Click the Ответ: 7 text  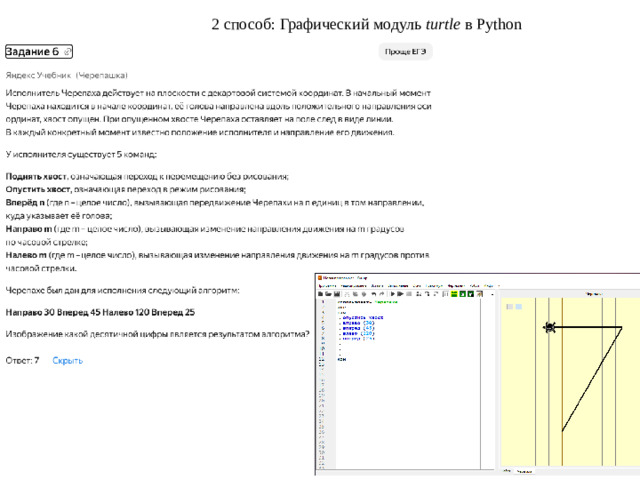click(x=22, y=360)
